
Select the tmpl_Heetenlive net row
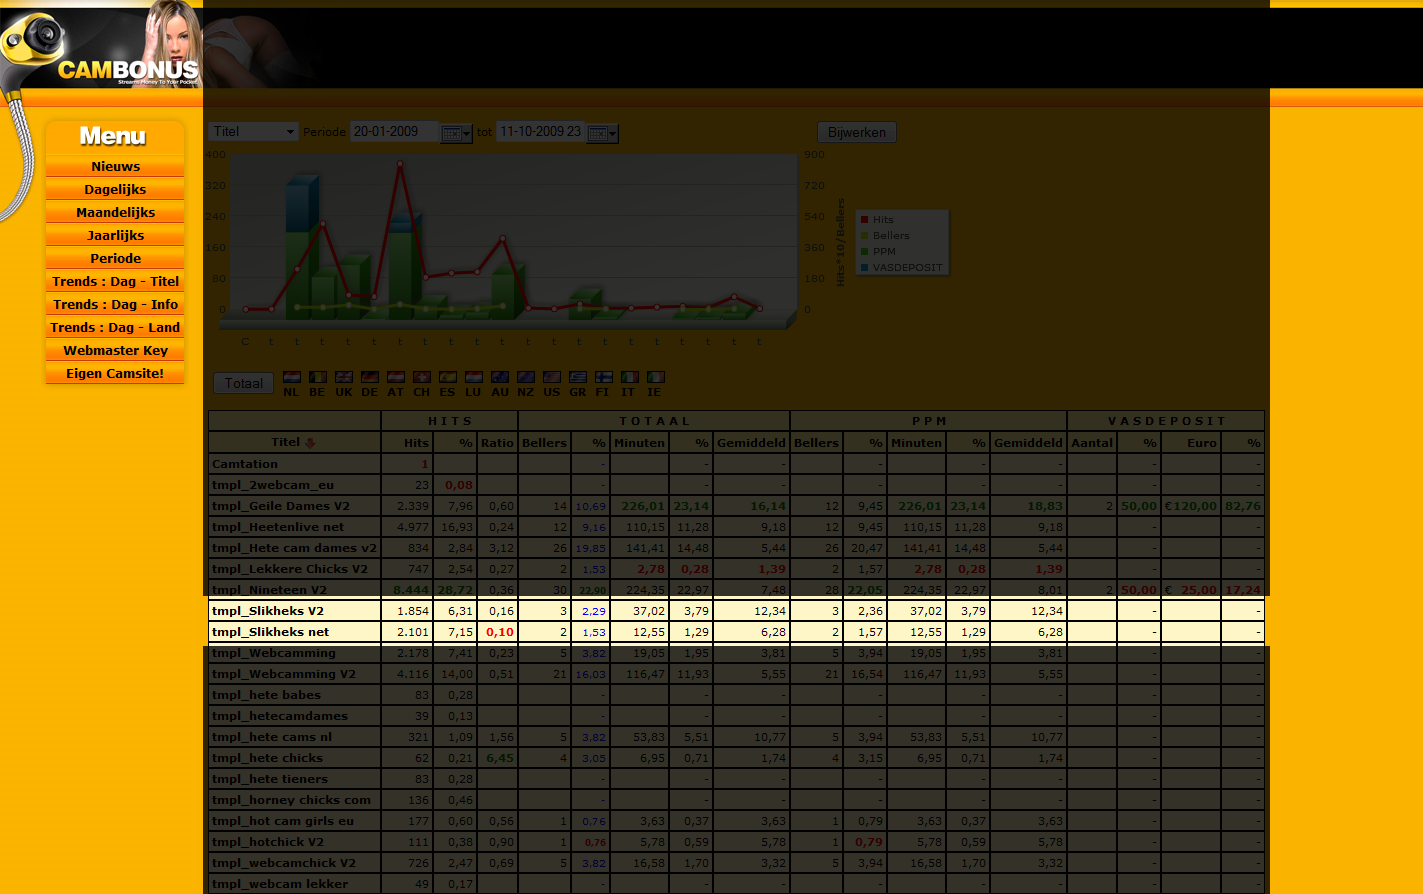tap(736, 527)
